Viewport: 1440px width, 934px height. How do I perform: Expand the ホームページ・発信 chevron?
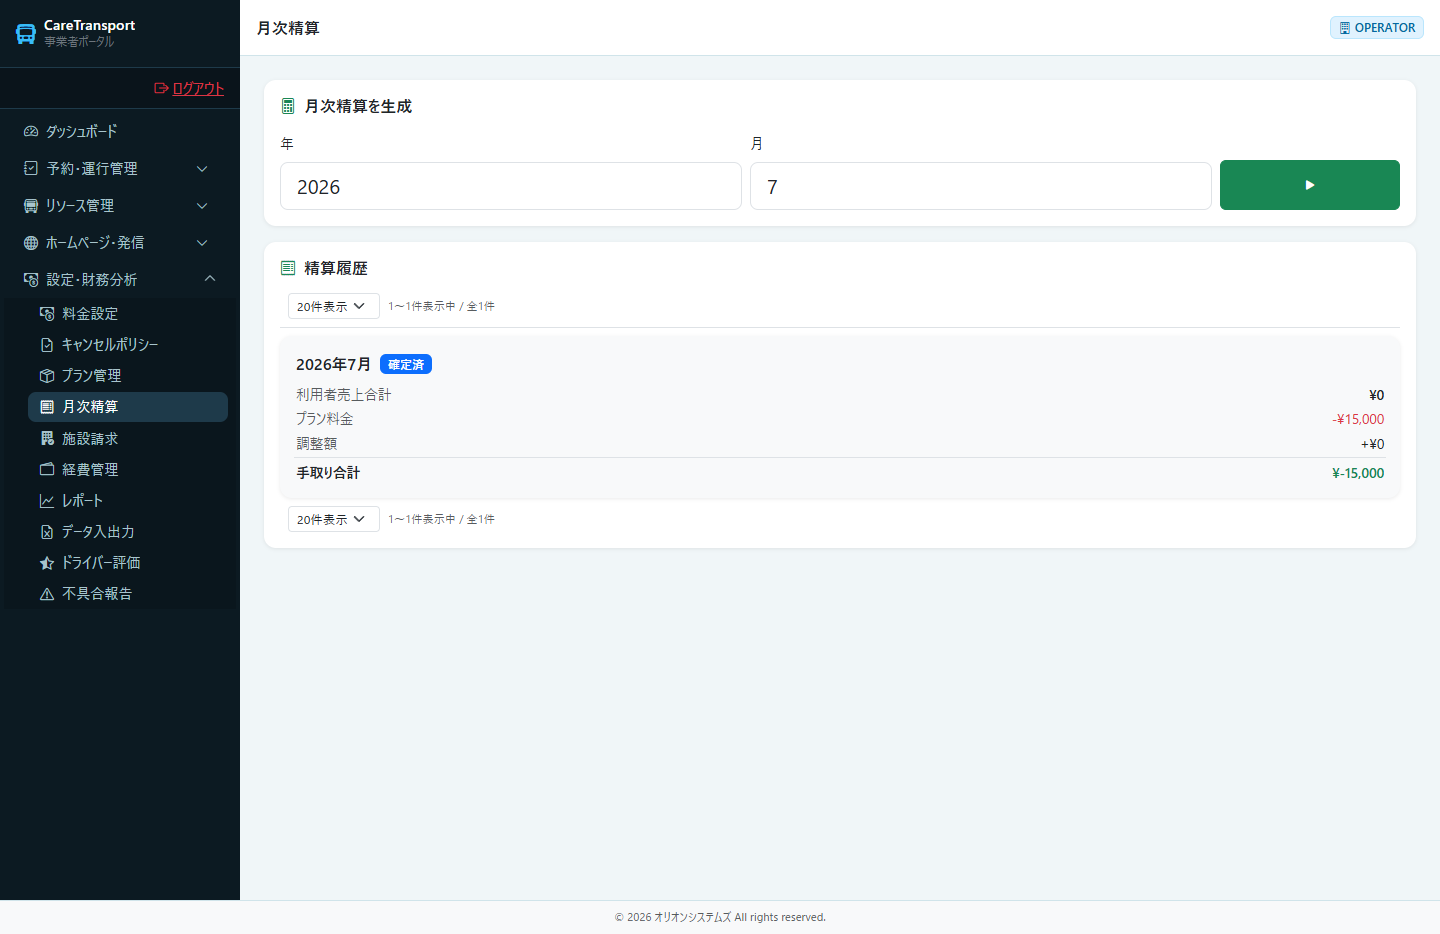[x=202, y=243]
